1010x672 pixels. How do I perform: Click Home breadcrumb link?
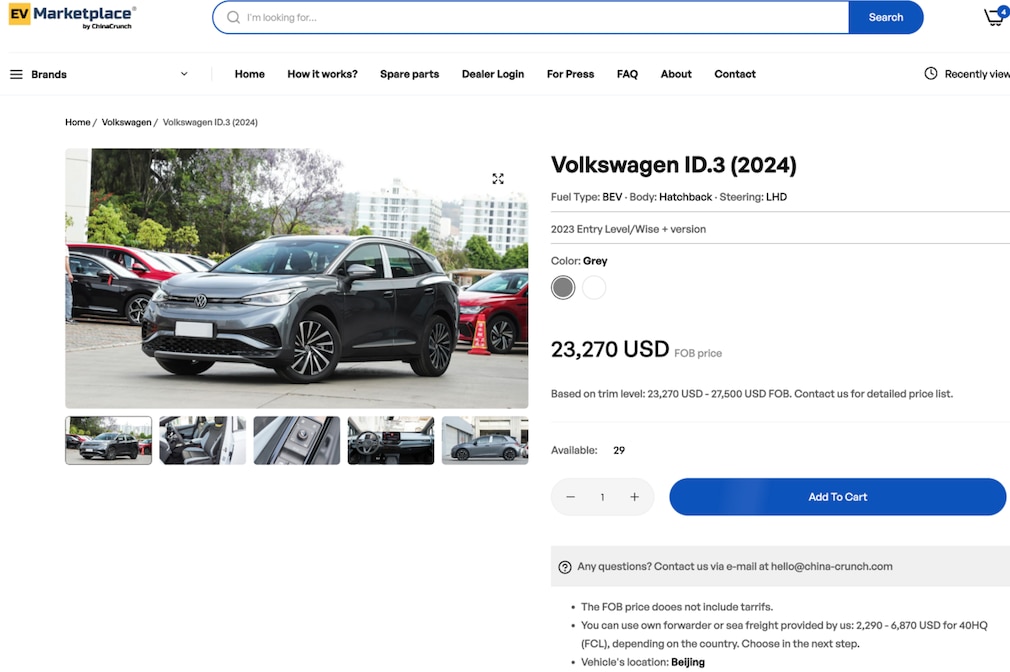[x=77, y=122]
